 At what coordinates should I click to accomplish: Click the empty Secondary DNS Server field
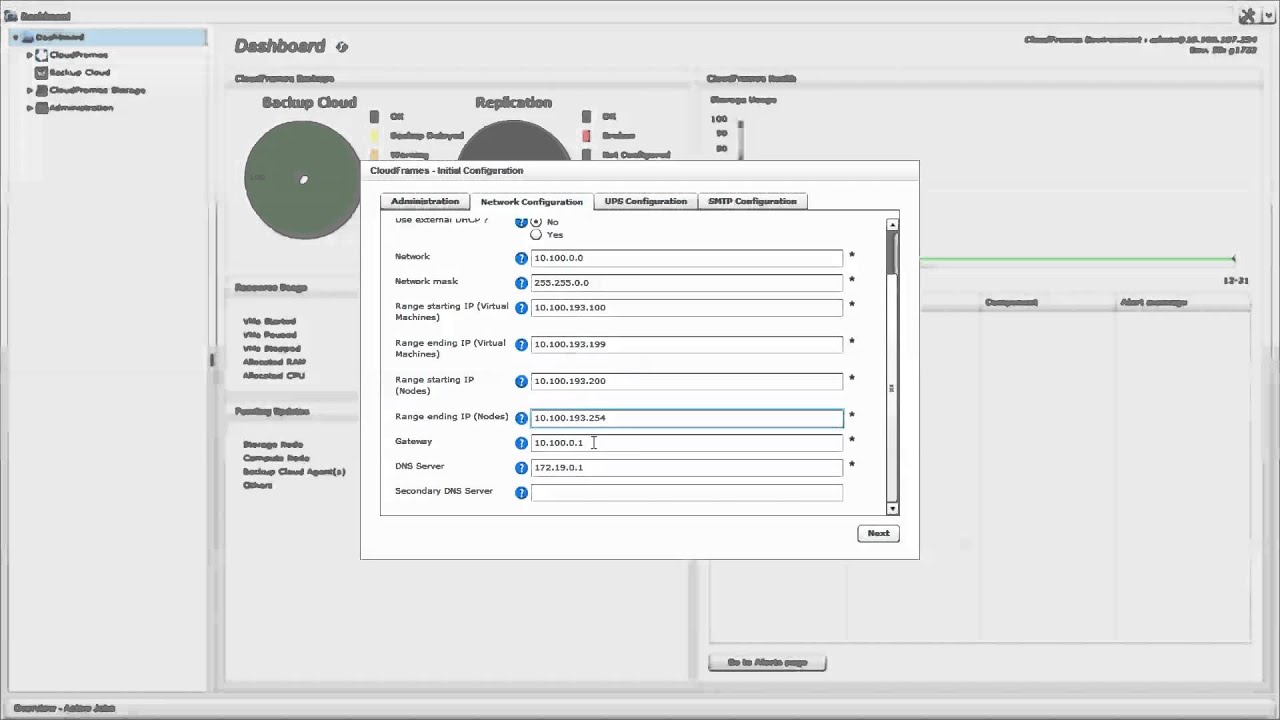pos(687,492)
